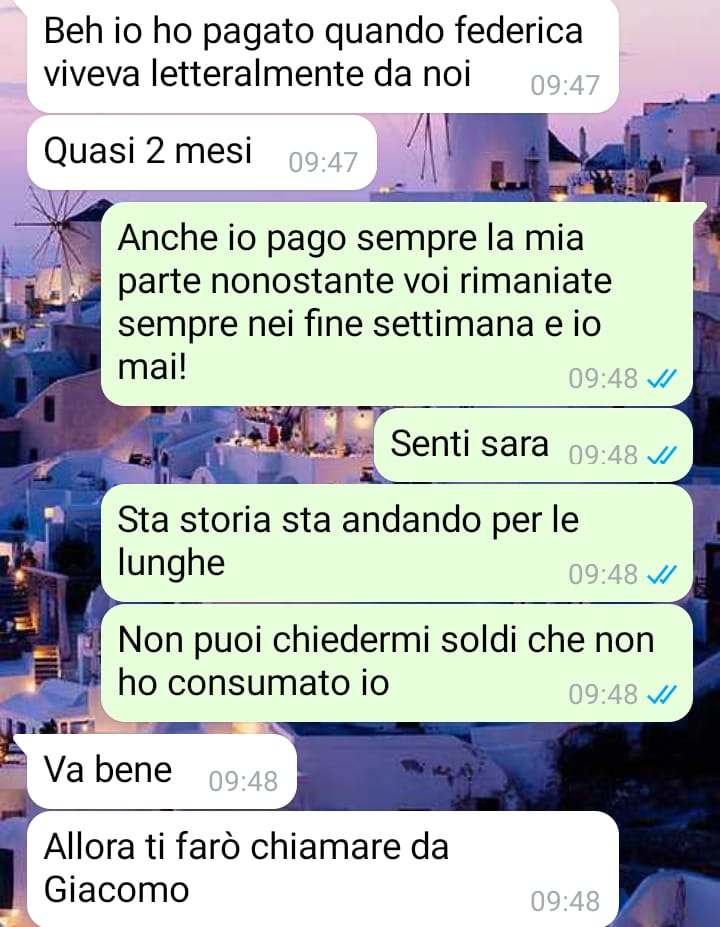
Task: Tap the message 'Beh io ho pagato quando federica'
Action: coord(323,54)
